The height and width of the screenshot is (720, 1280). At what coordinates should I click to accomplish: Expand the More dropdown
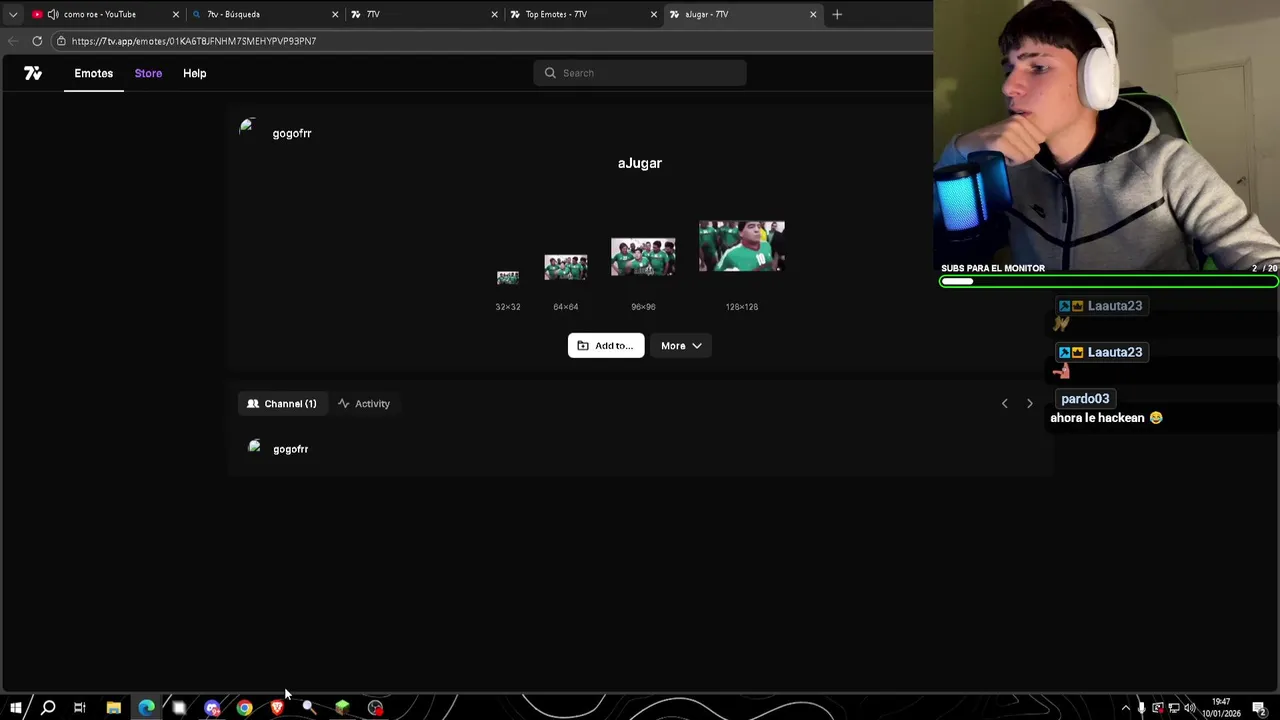681,346
